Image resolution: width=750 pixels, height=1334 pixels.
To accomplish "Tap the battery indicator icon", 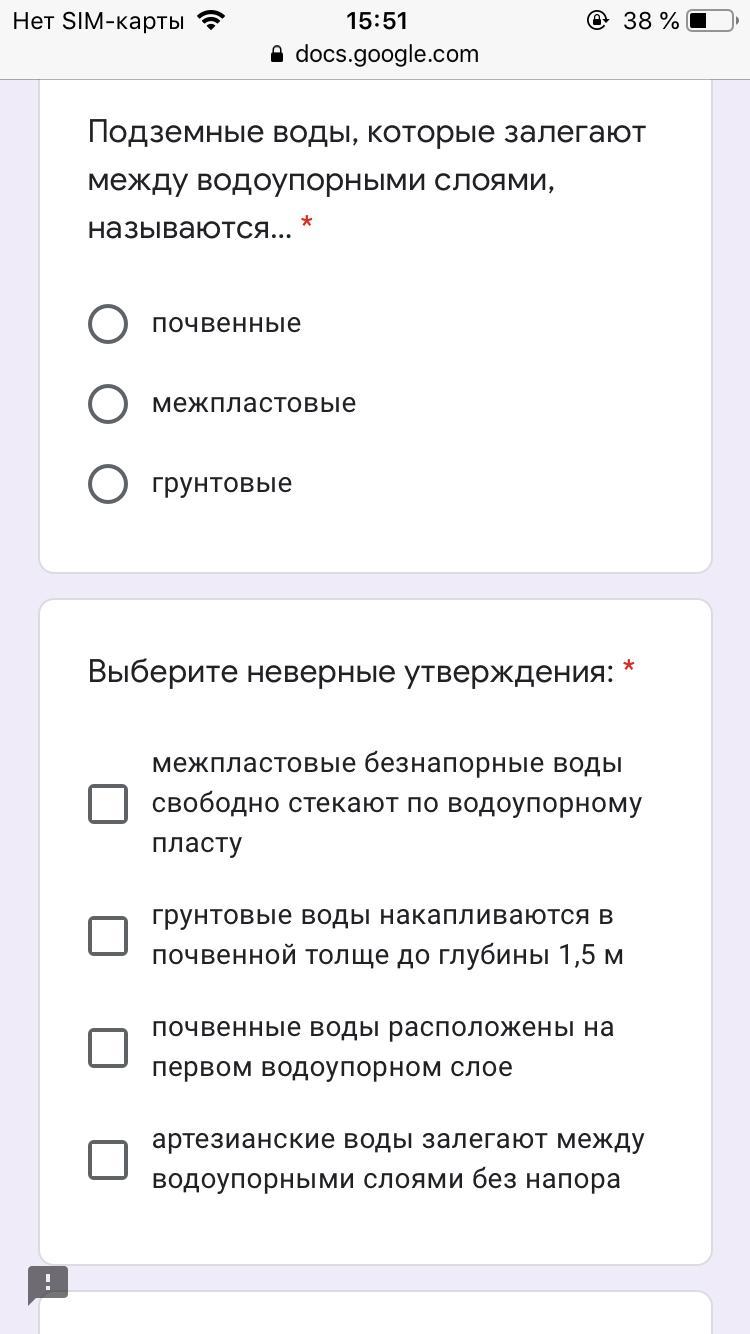I will pyautogui.click(x=711, y=20).
